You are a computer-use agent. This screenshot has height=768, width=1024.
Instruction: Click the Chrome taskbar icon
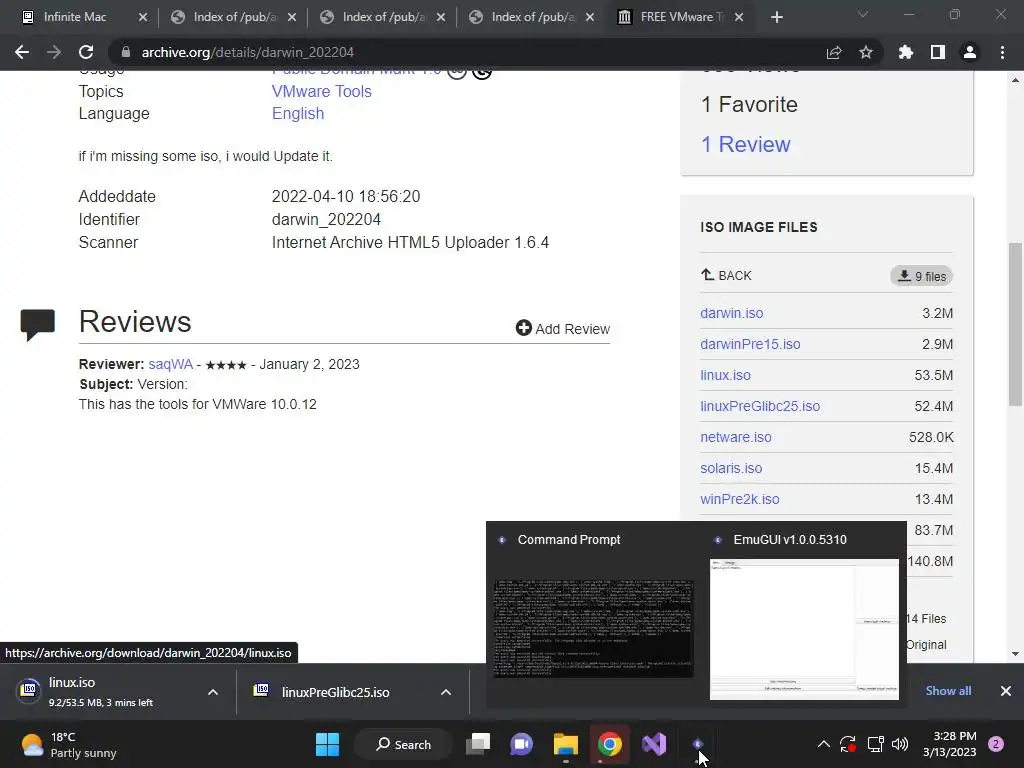(x=610, y=744)
